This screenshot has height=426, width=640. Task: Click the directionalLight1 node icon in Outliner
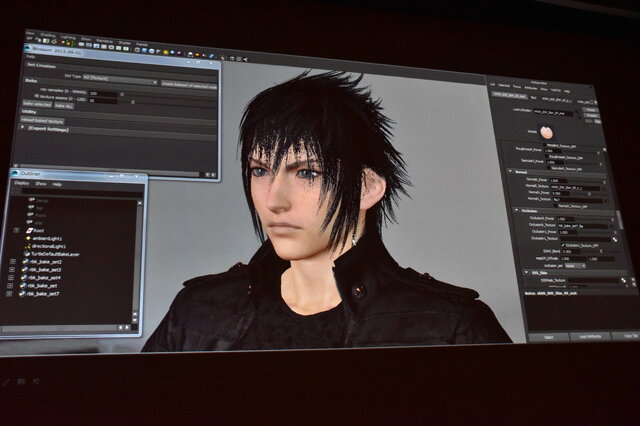pos(28,246)
